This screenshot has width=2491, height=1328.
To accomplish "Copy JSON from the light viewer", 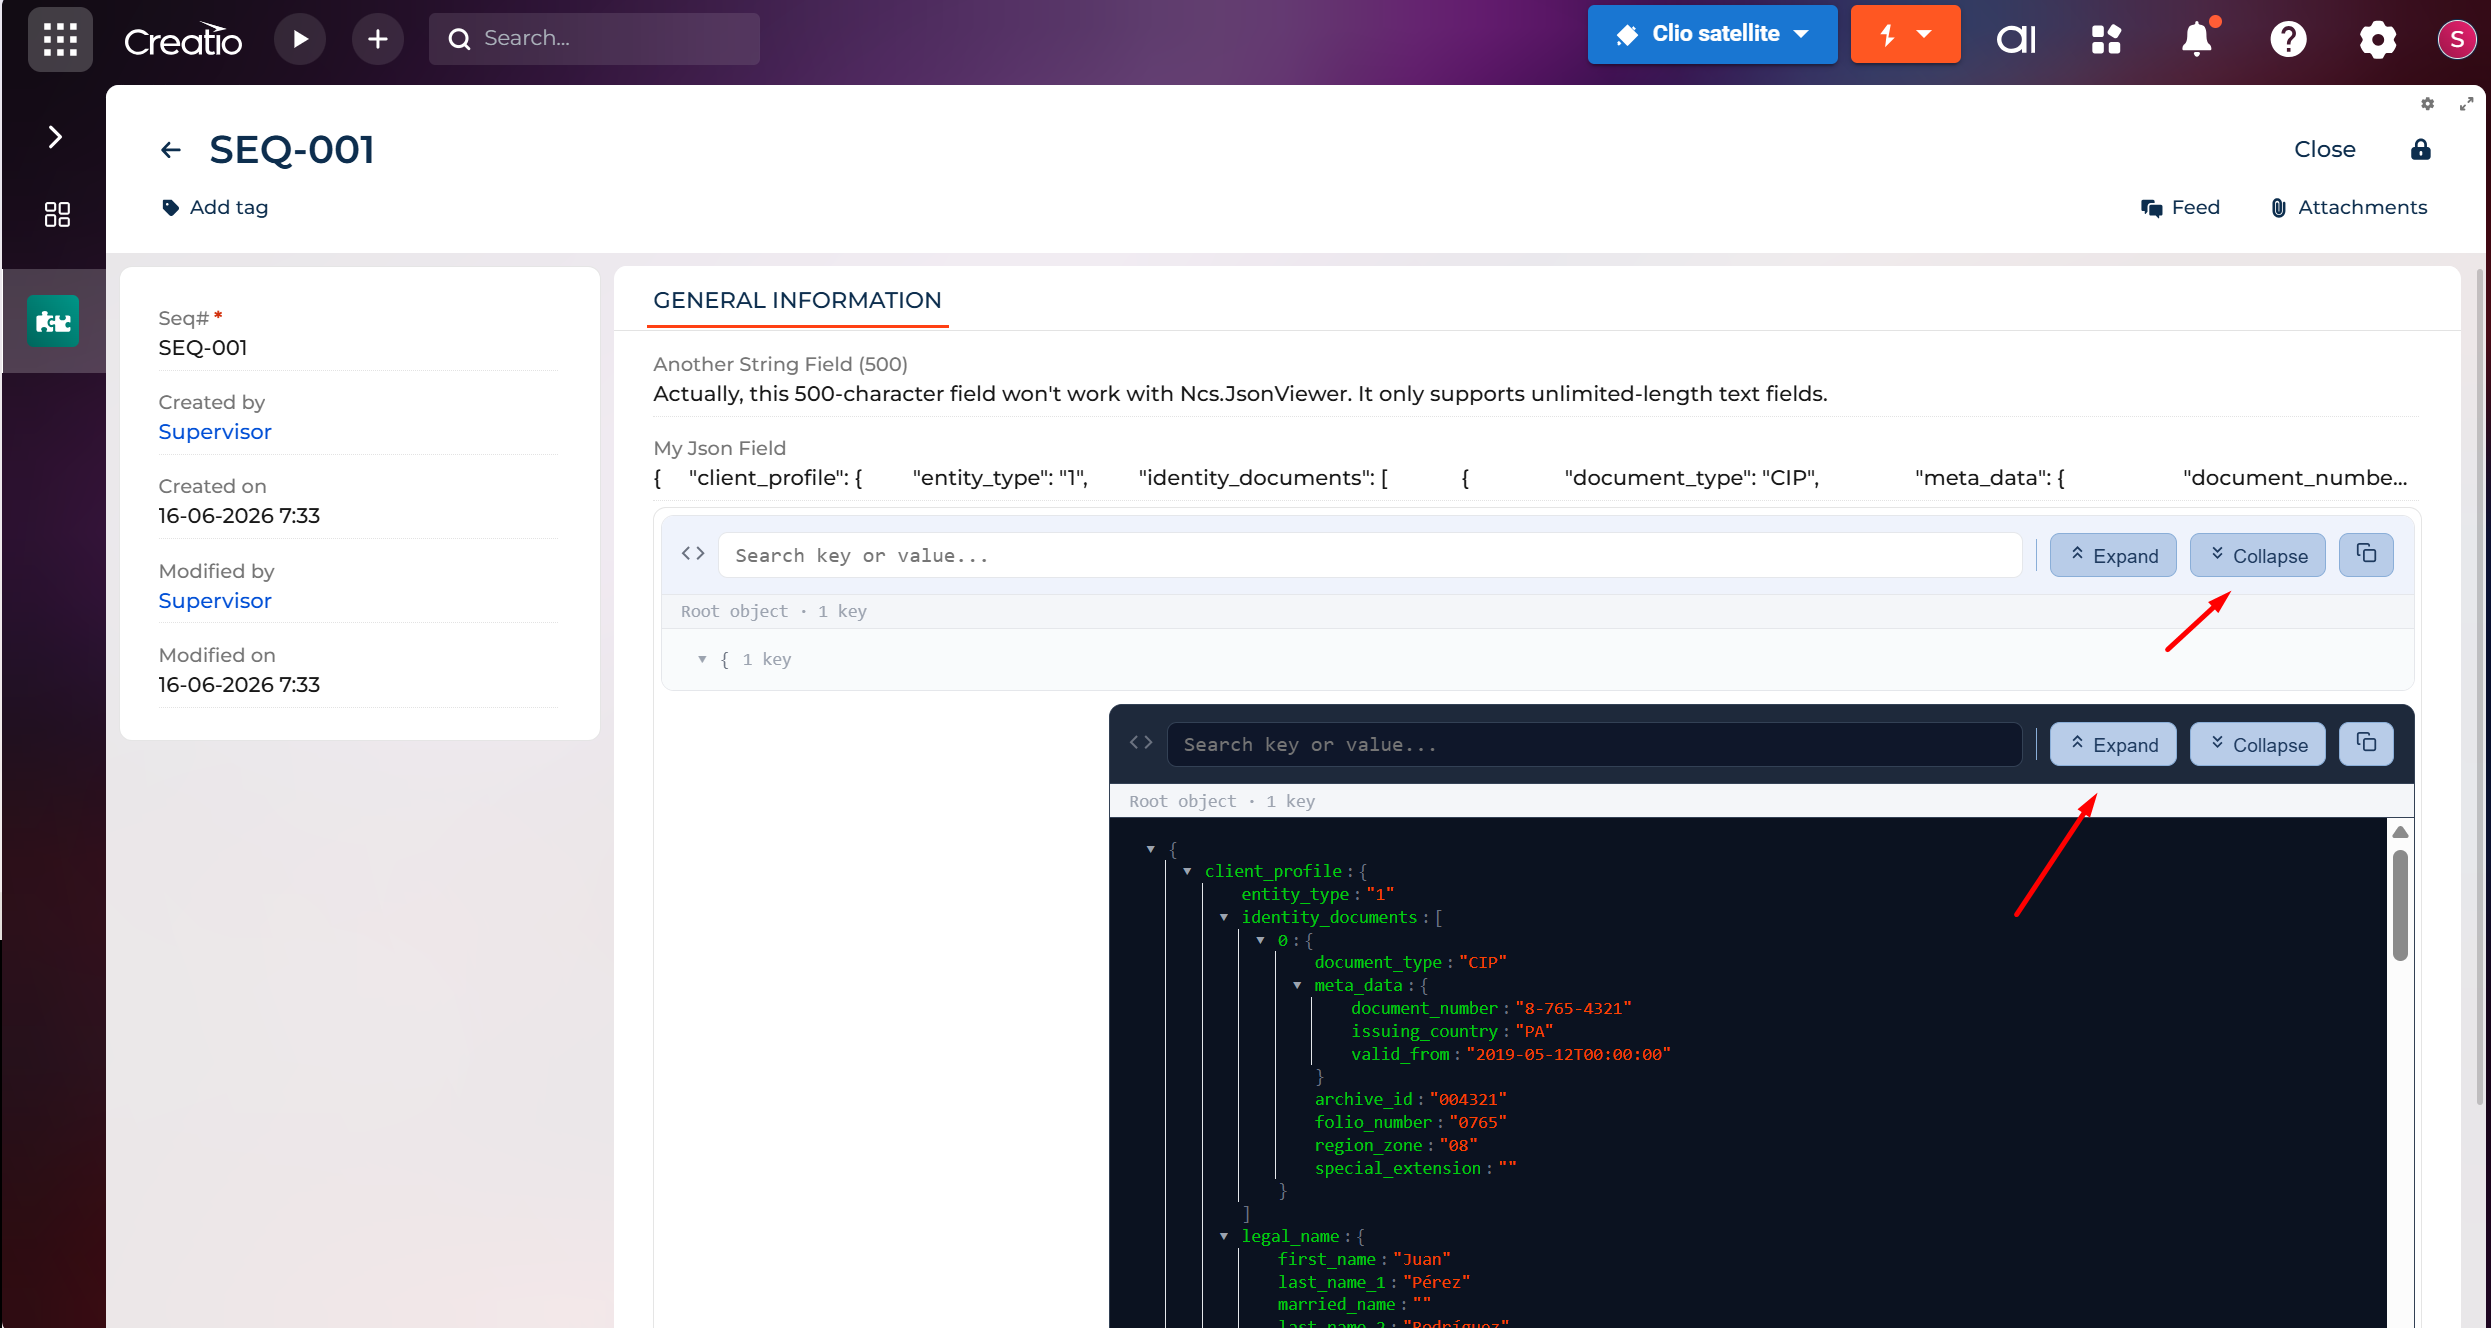I will [x=2366, y=554].
